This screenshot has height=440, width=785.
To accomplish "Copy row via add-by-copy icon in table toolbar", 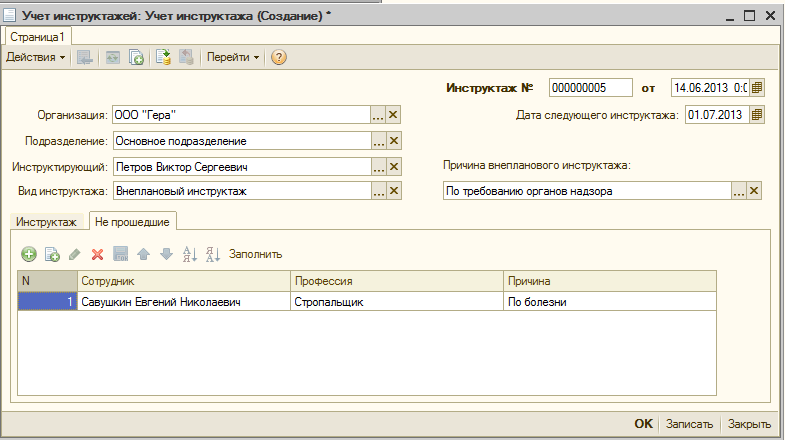I will pyautogui.click(x=52, y=254).
